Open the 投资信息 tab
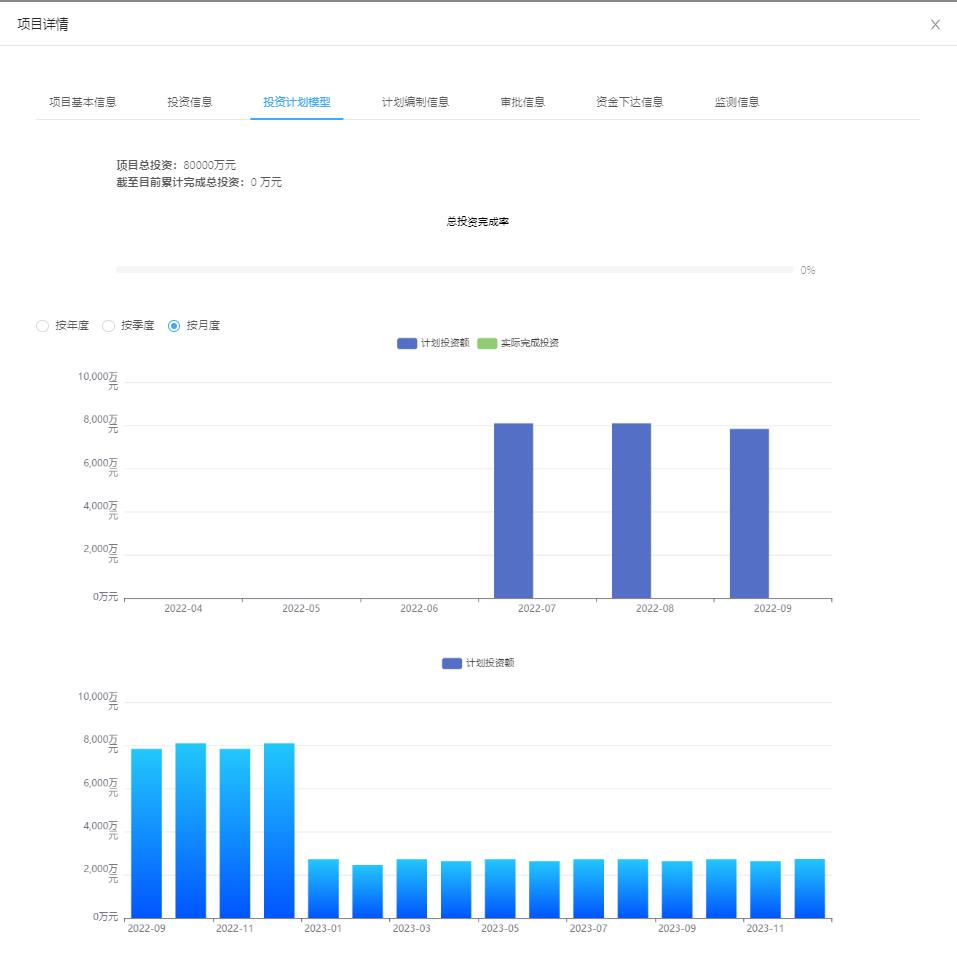The height and width of the screenshot is (957, 957). (189, 102)
